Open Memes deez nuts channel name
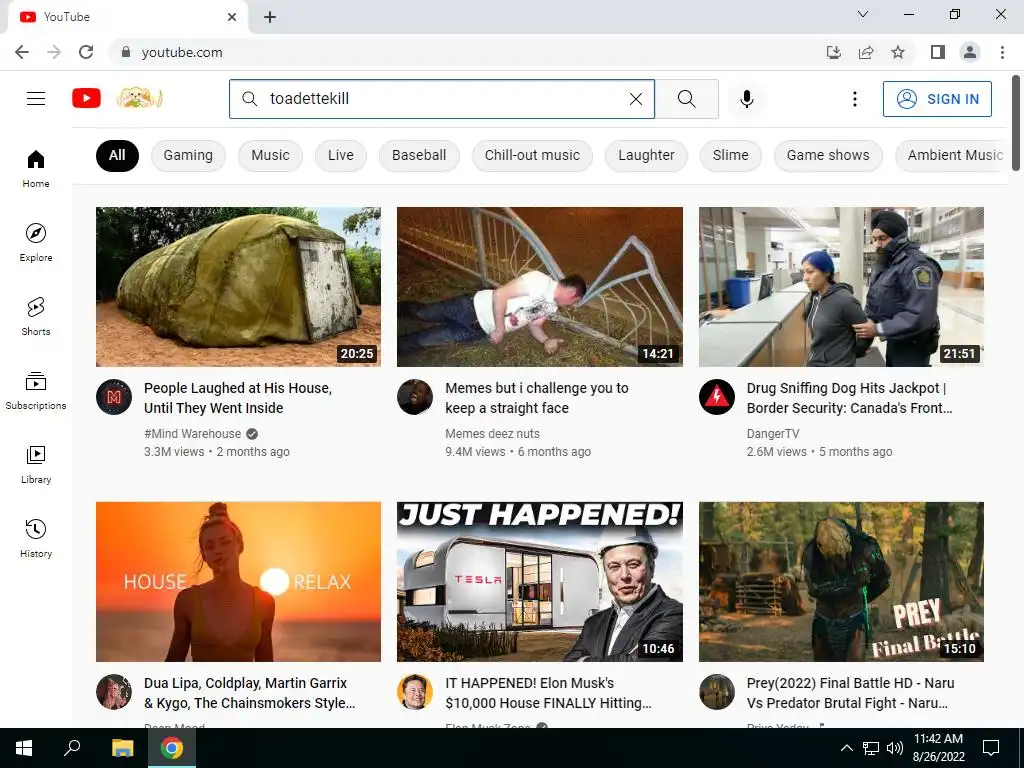 (x=492, y=434)
